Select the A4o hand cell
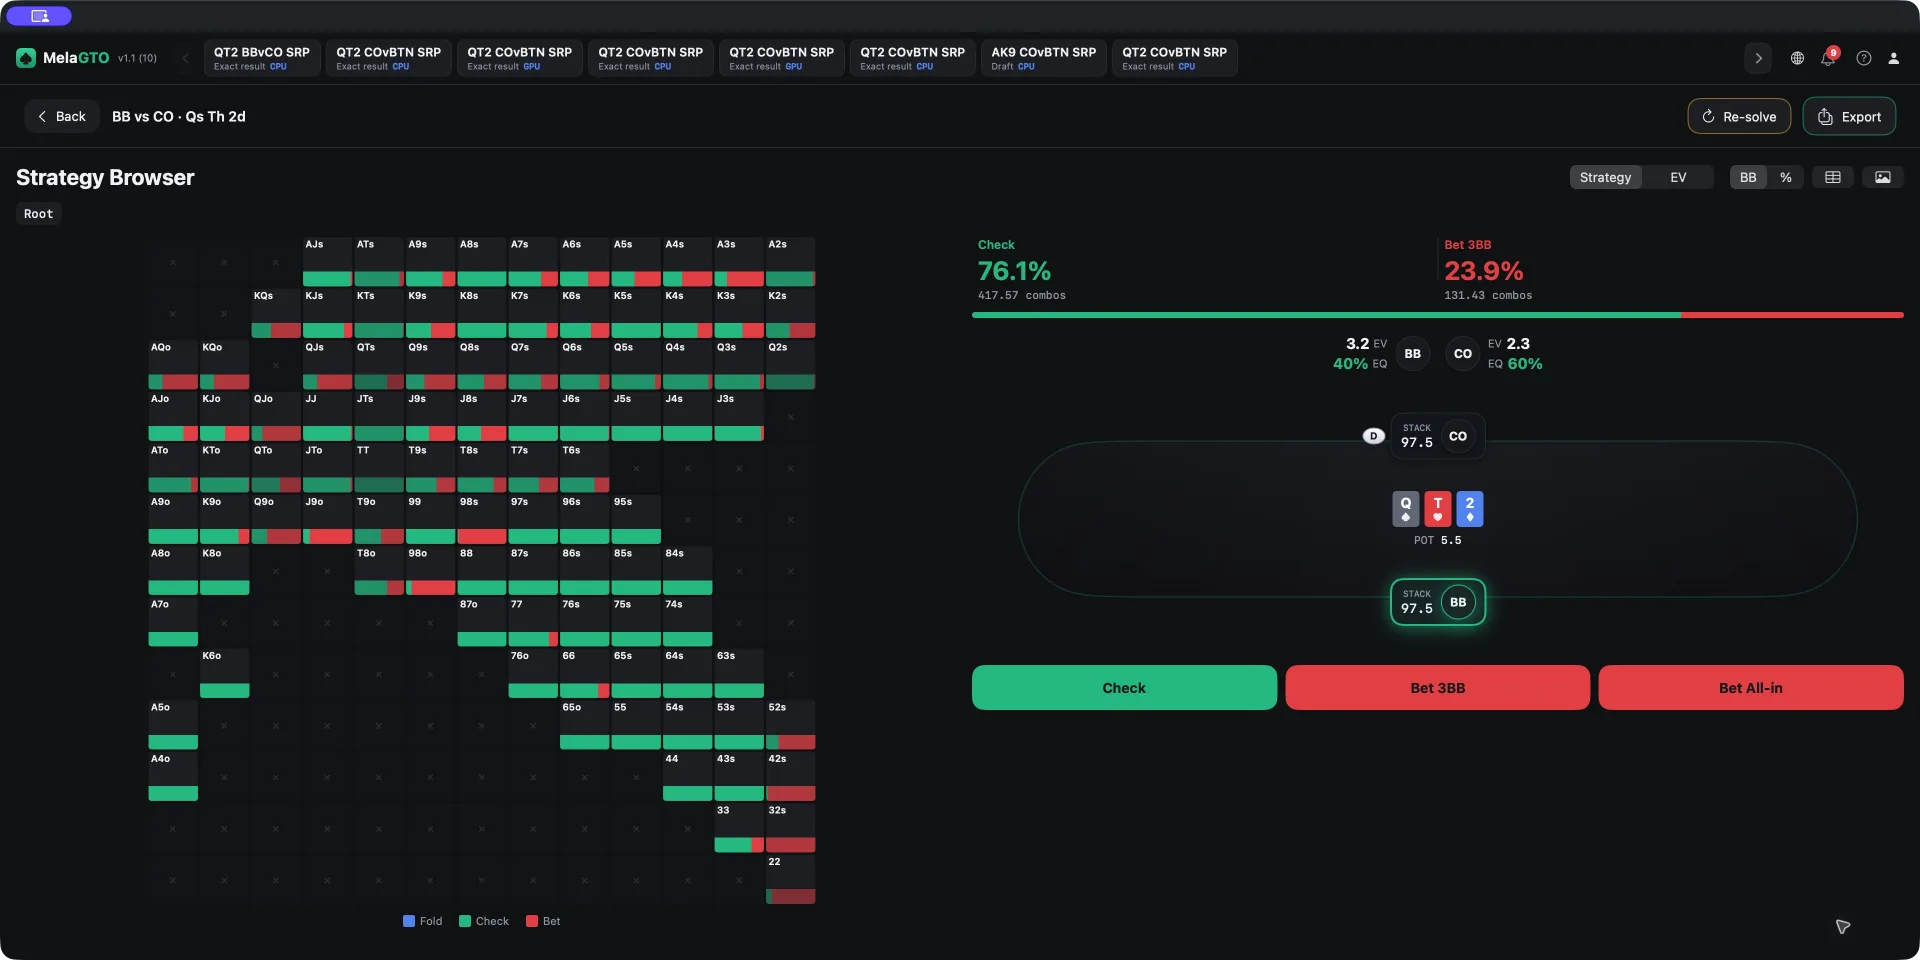Screen dimensions: 1920x960 173,777
